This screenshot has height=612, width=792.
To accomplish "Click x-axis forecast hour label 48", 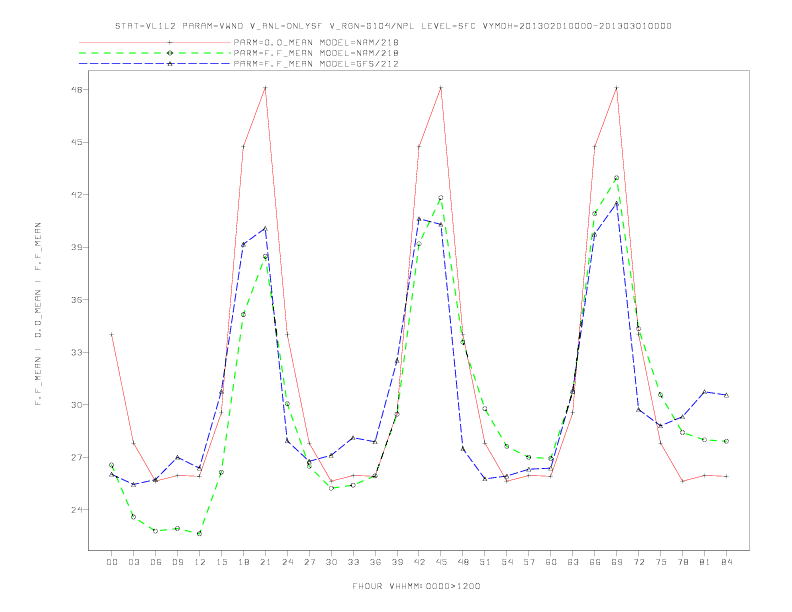I will tap(463, 562).
